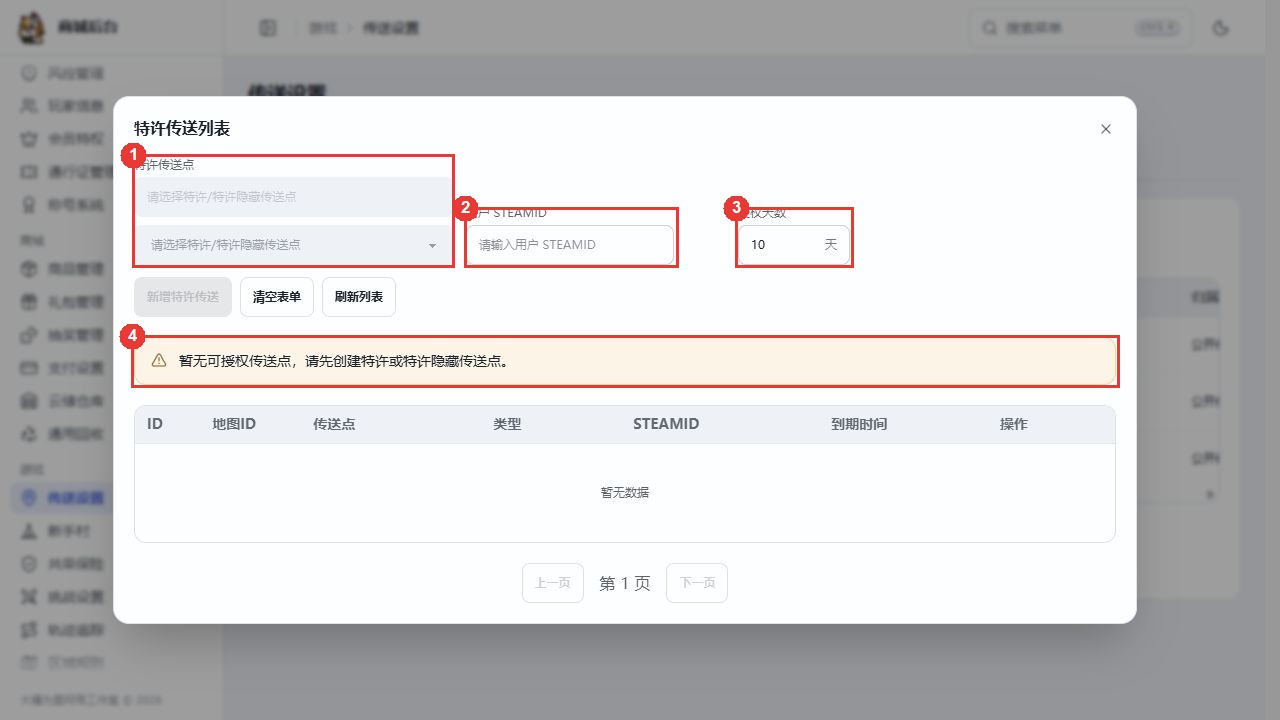Click the 传送点 column header
The width and height of the screenshot is (1280, 720).
(x=334, y=424)
